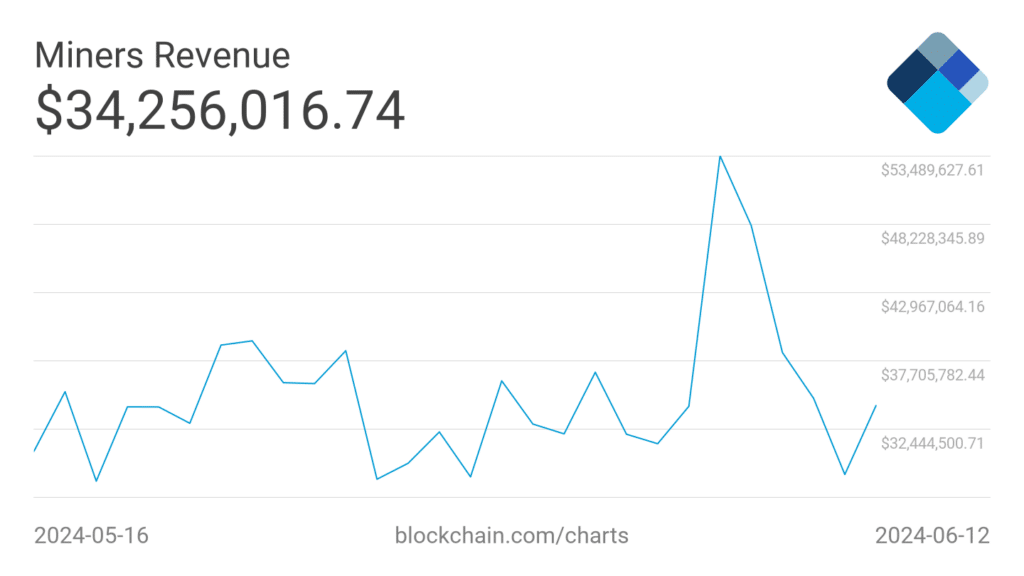Select the $34,256,016.74 current revenue value
This screenshot has height=576, width=1024.
pyautogui.click(x=220, y=110)
